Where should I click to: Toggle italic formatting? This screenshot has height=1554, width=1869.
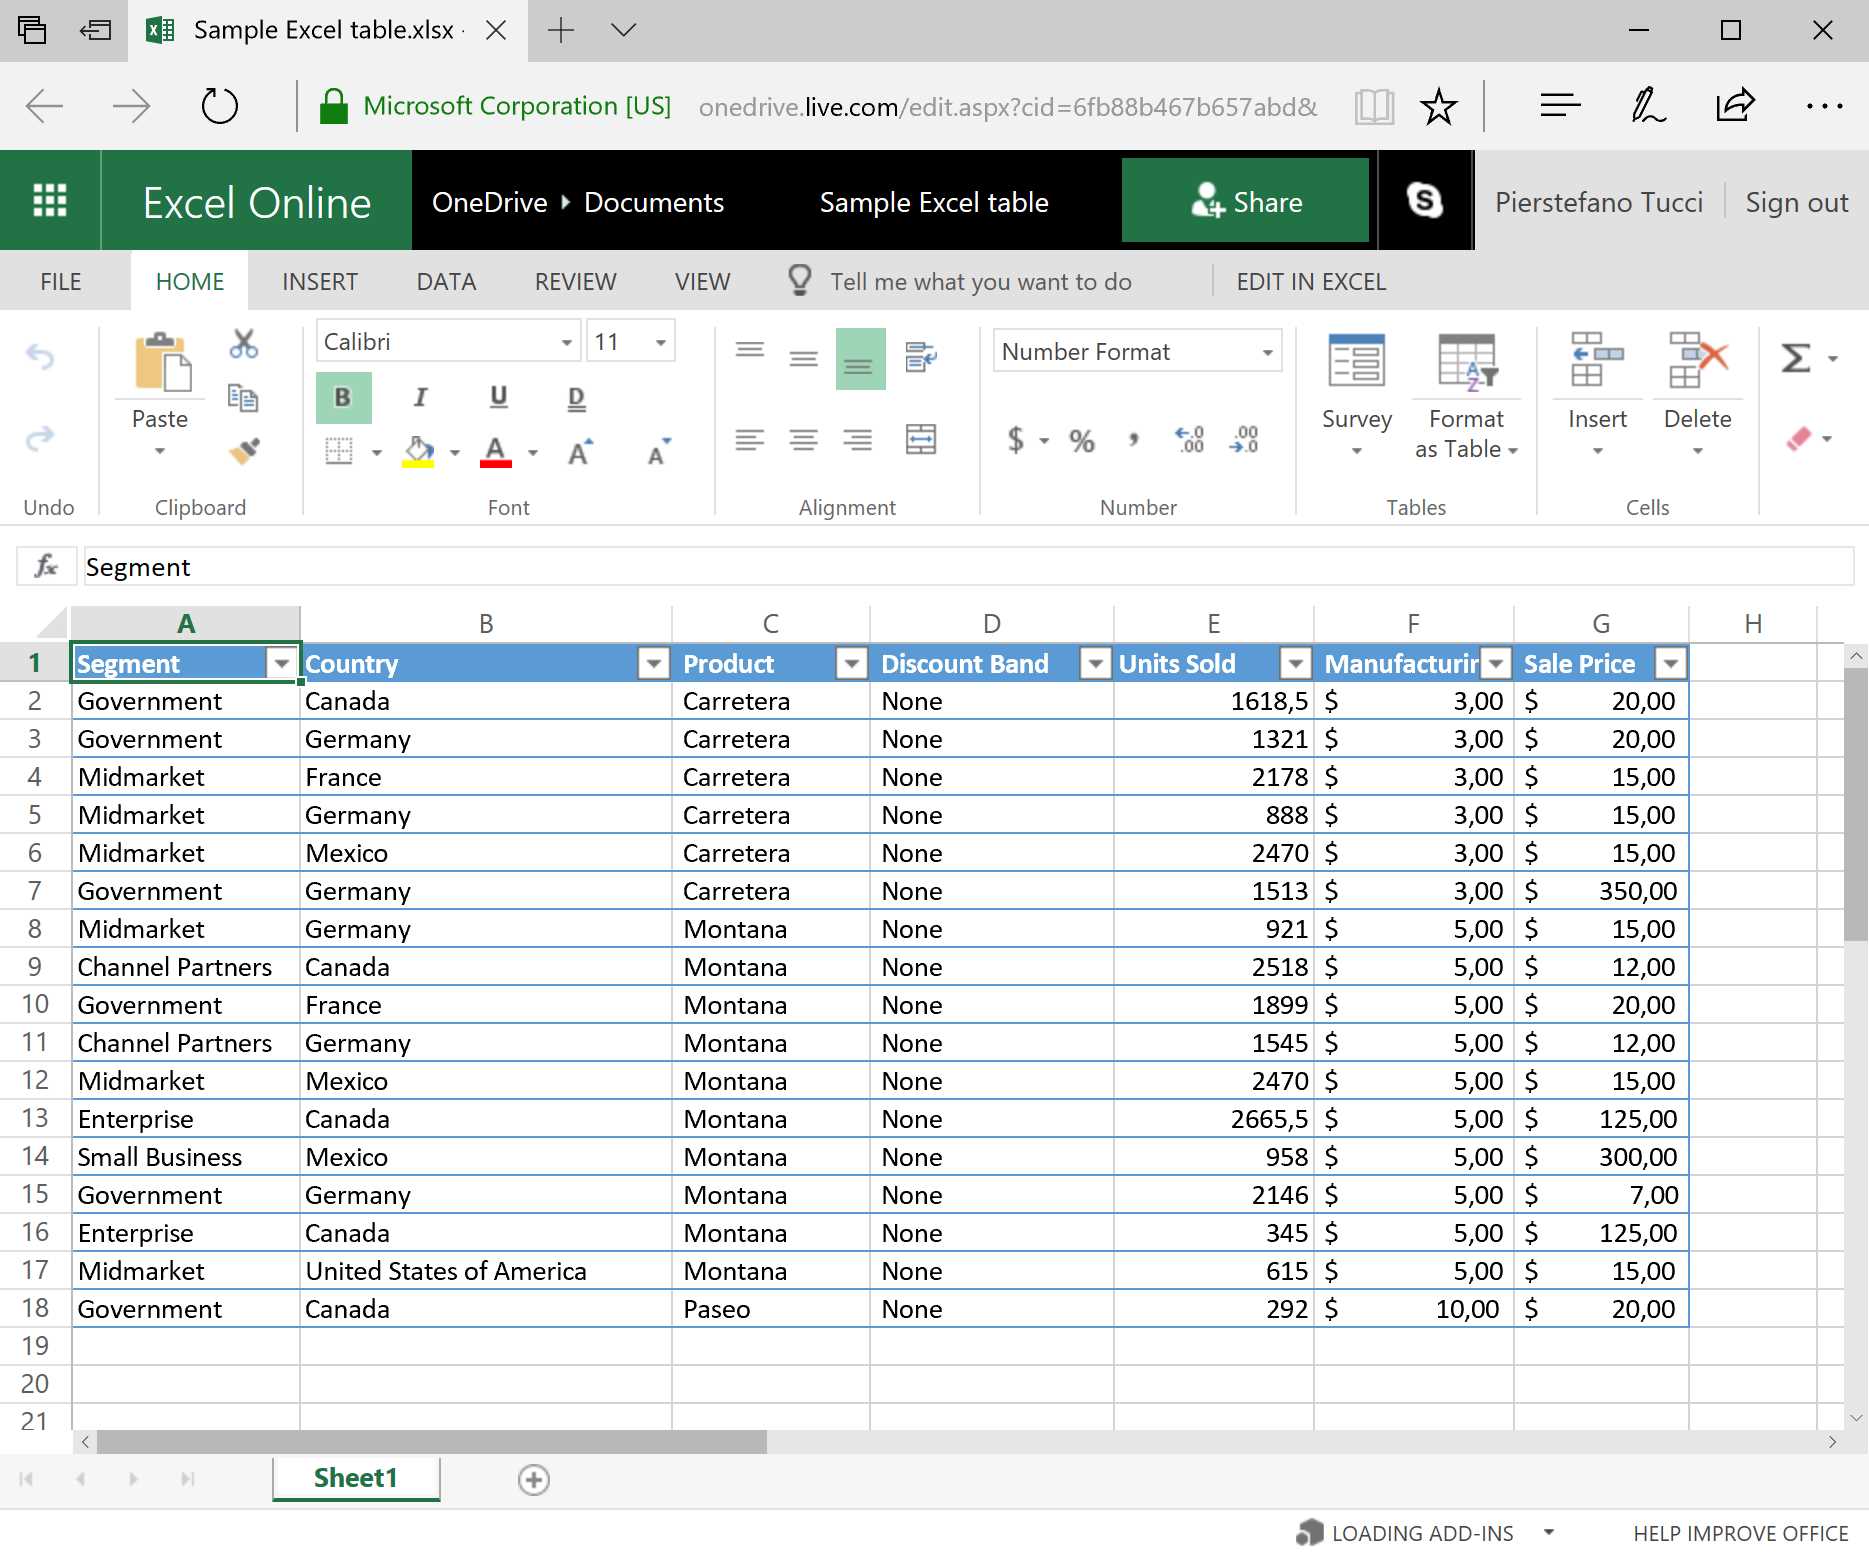tap(420, 397)
